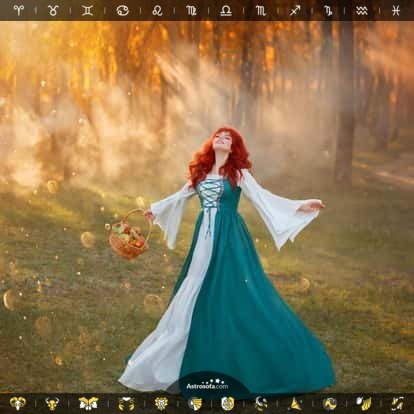
Task: Open the two fish Pisces icon in bottom bar
Action: pos(397,403)
